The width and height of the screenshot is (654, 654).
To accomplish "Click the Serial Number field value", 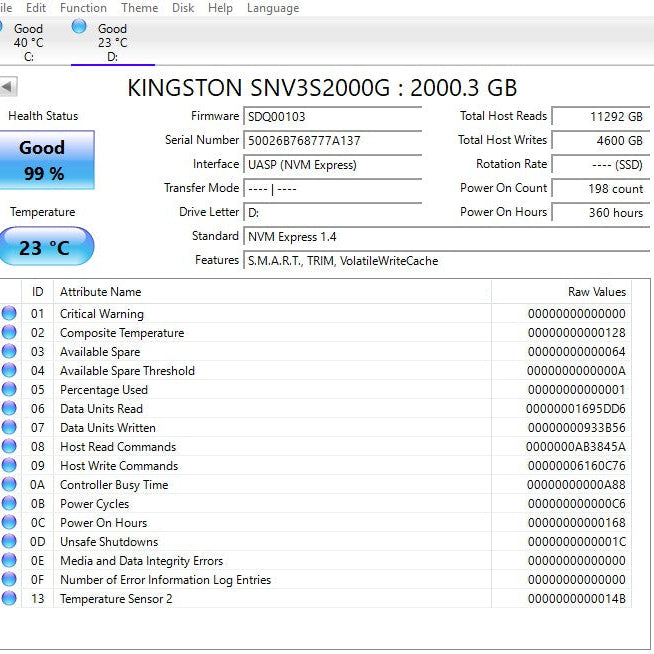I will pyautogui.click(x=332, y=141).
